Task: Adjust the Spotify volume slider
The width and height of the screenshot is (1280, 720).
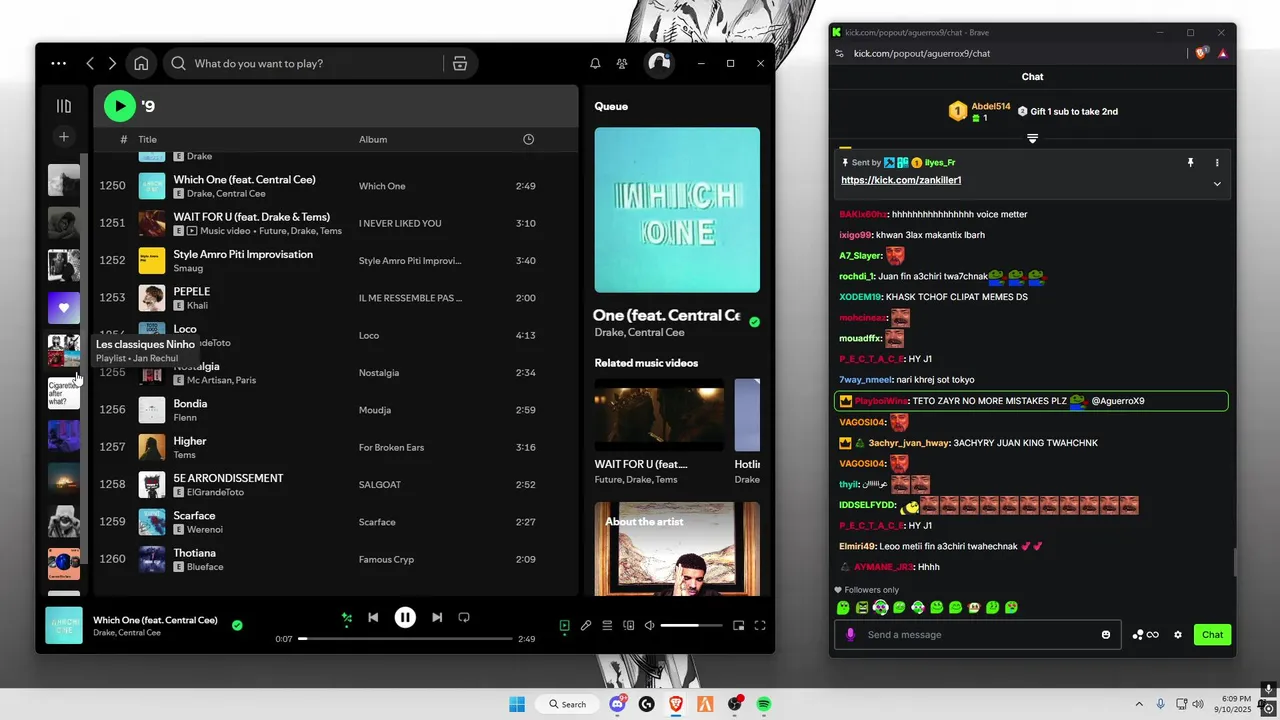Action: [691, 626]
